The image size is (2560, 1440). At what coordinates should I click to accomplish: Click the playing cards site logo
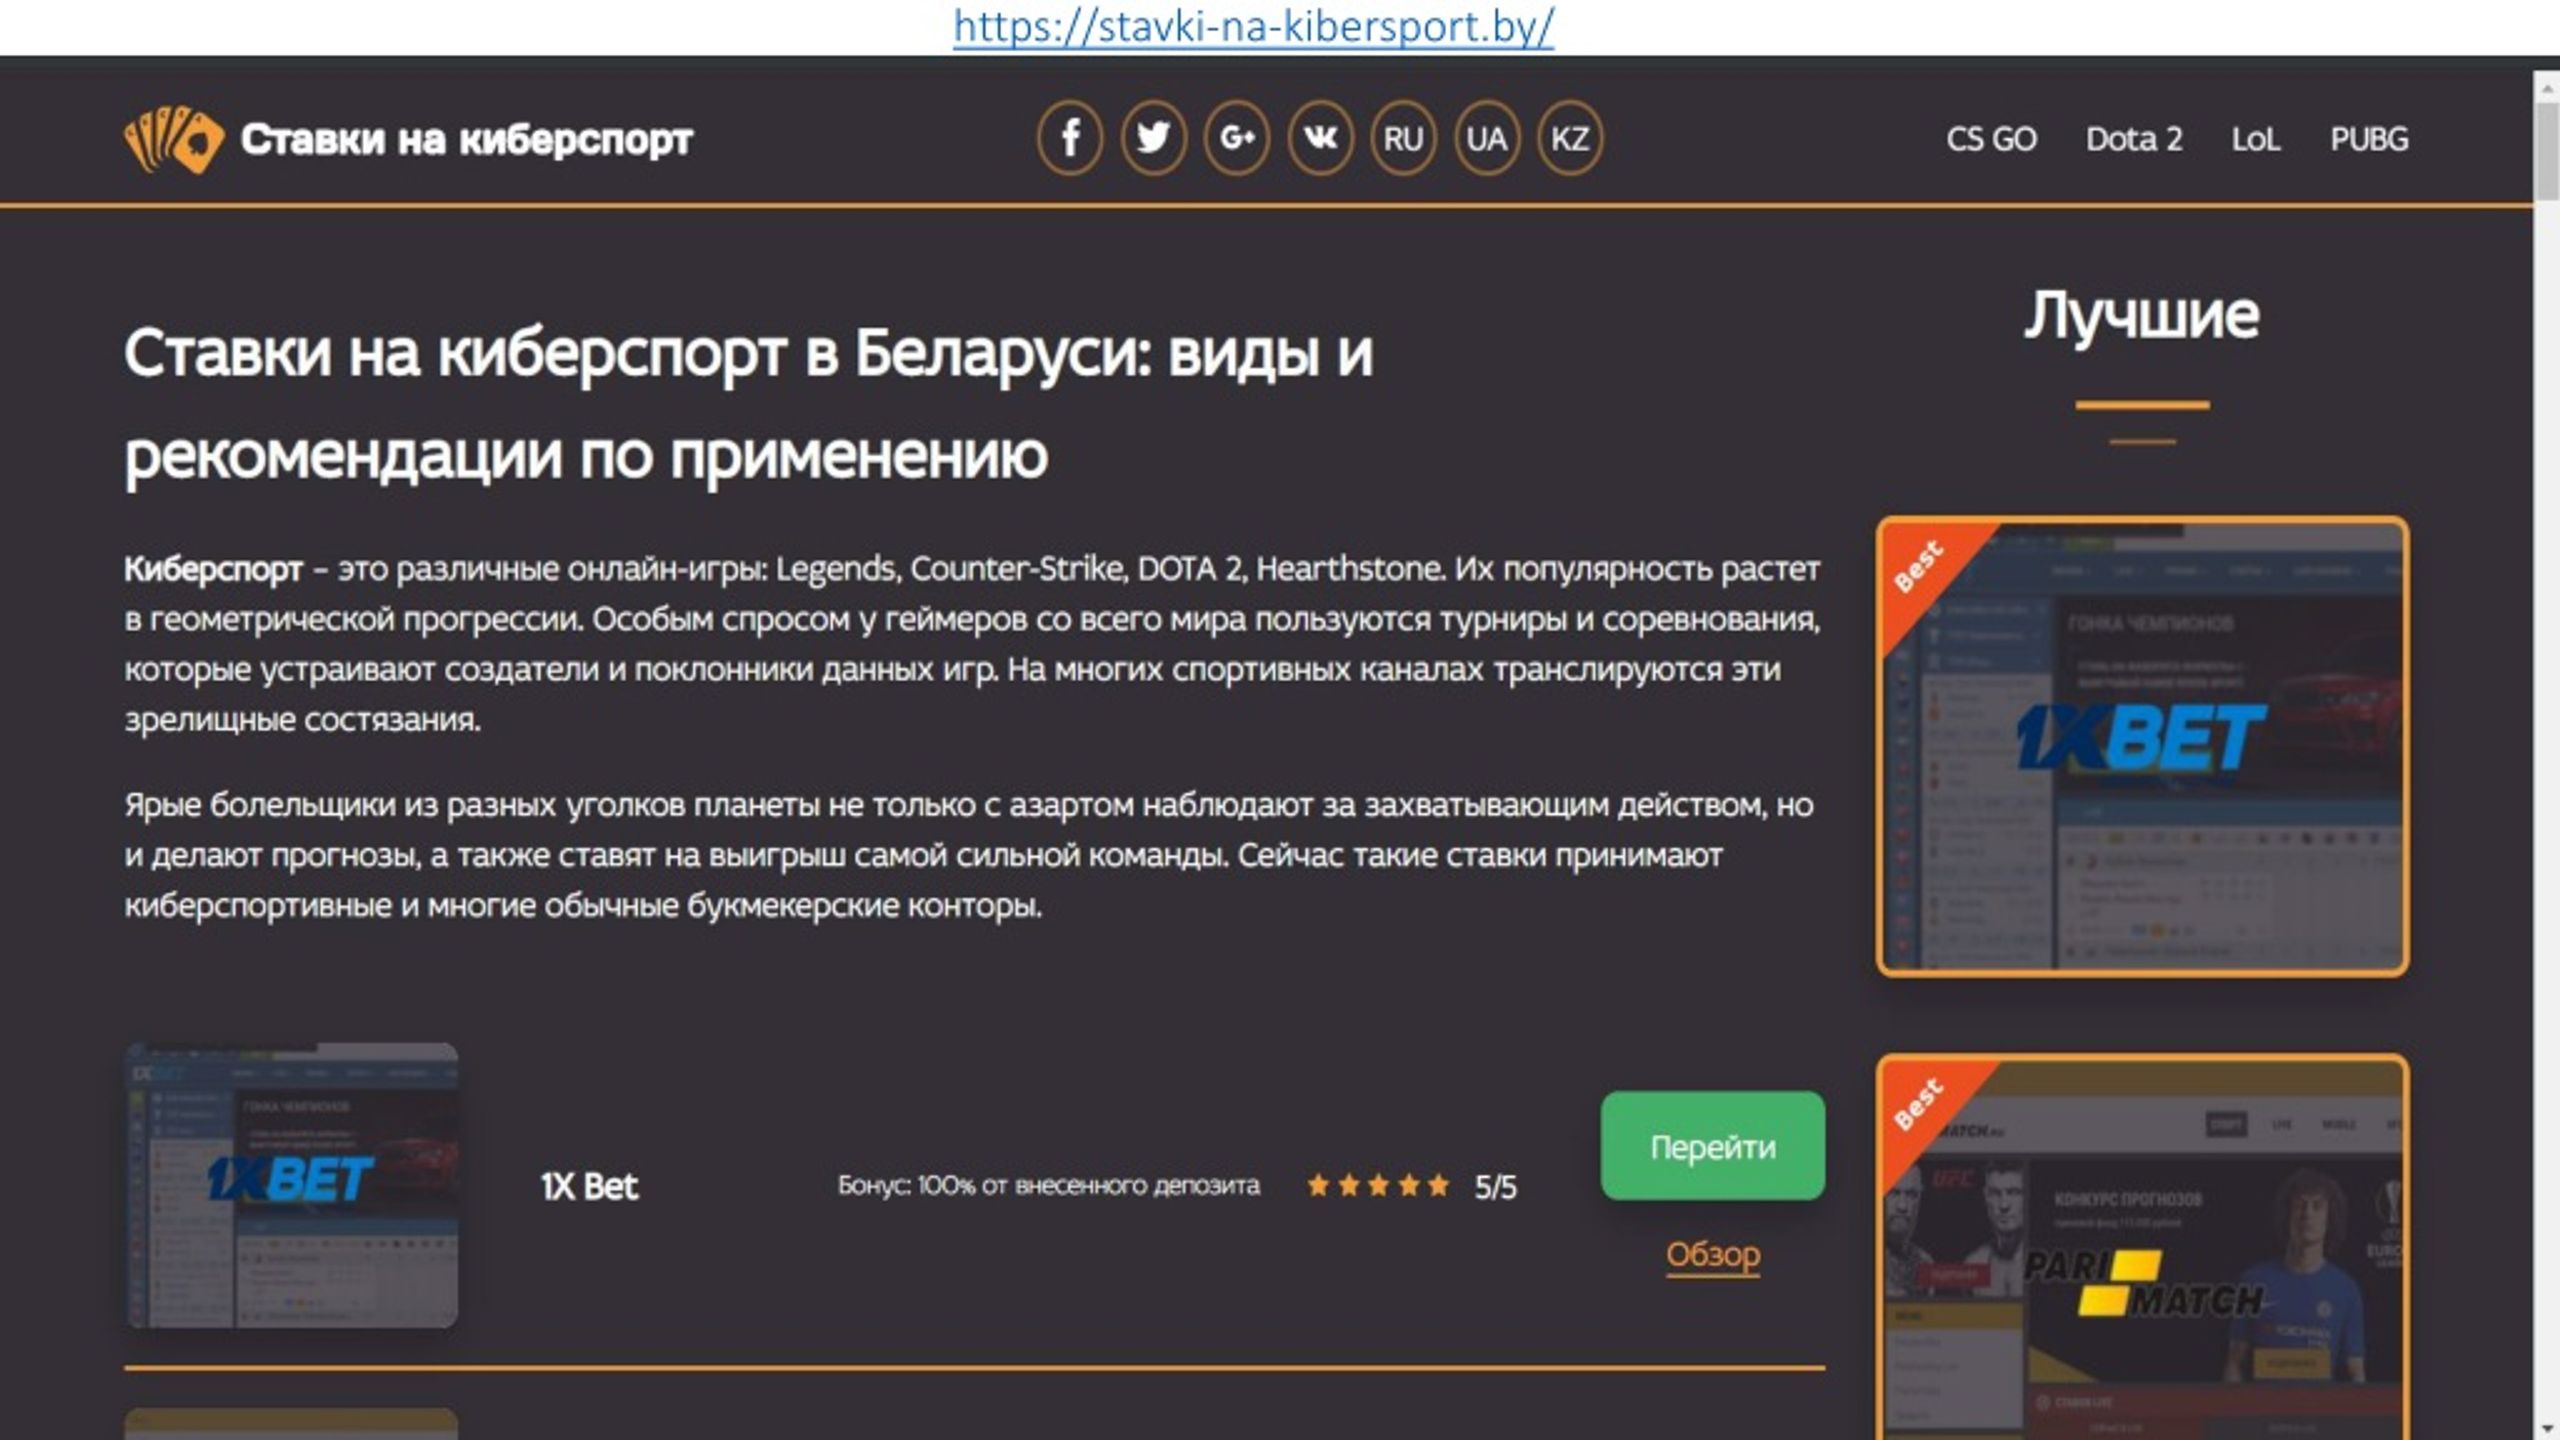pos(173,139)
